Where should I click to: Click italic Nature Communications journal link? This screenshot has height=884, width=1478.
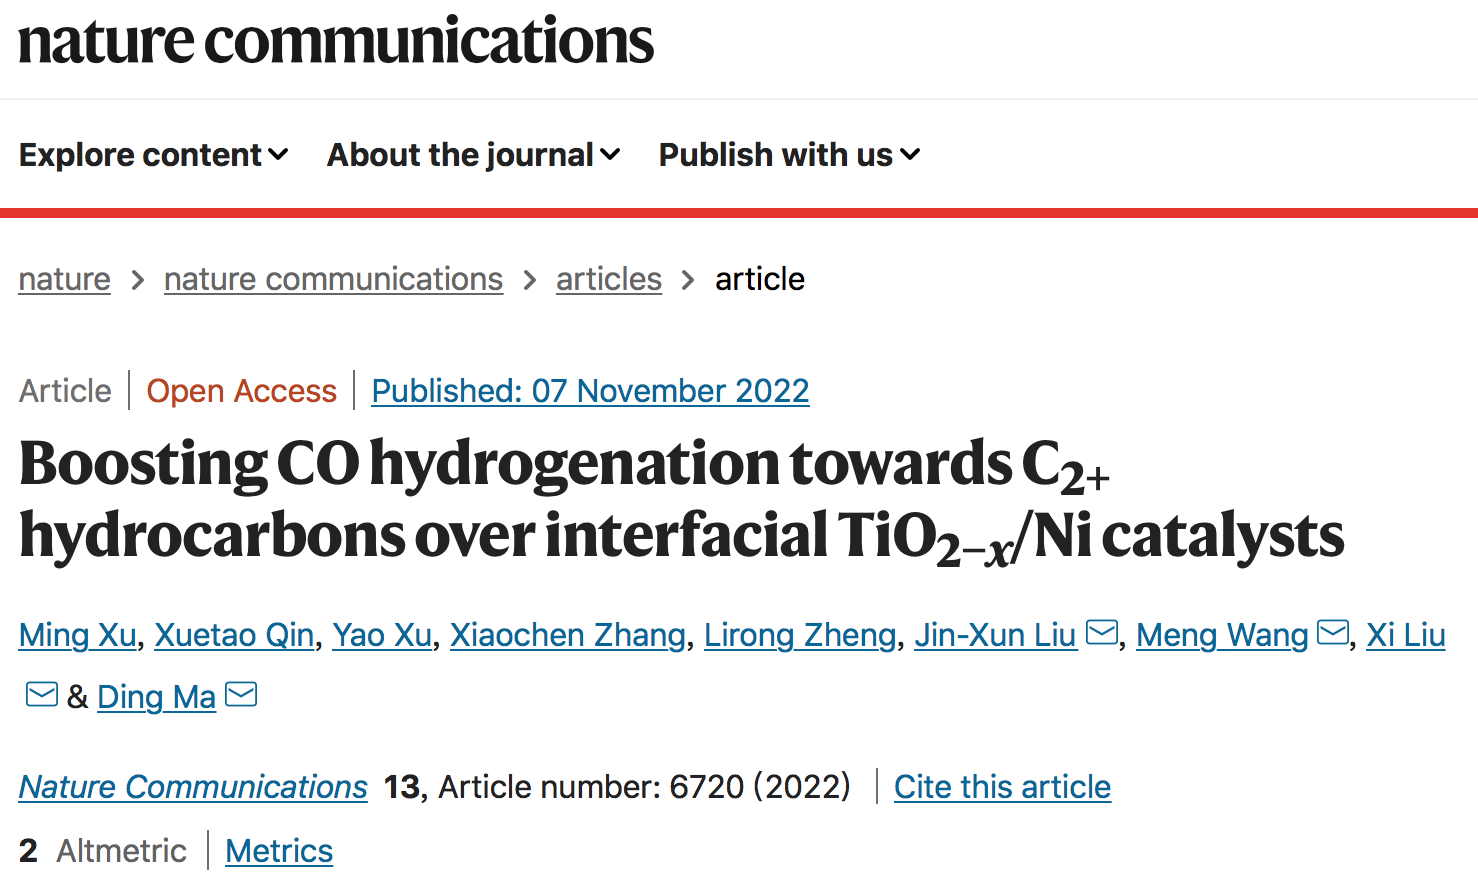pyautogui.click(x=193, y=787)
